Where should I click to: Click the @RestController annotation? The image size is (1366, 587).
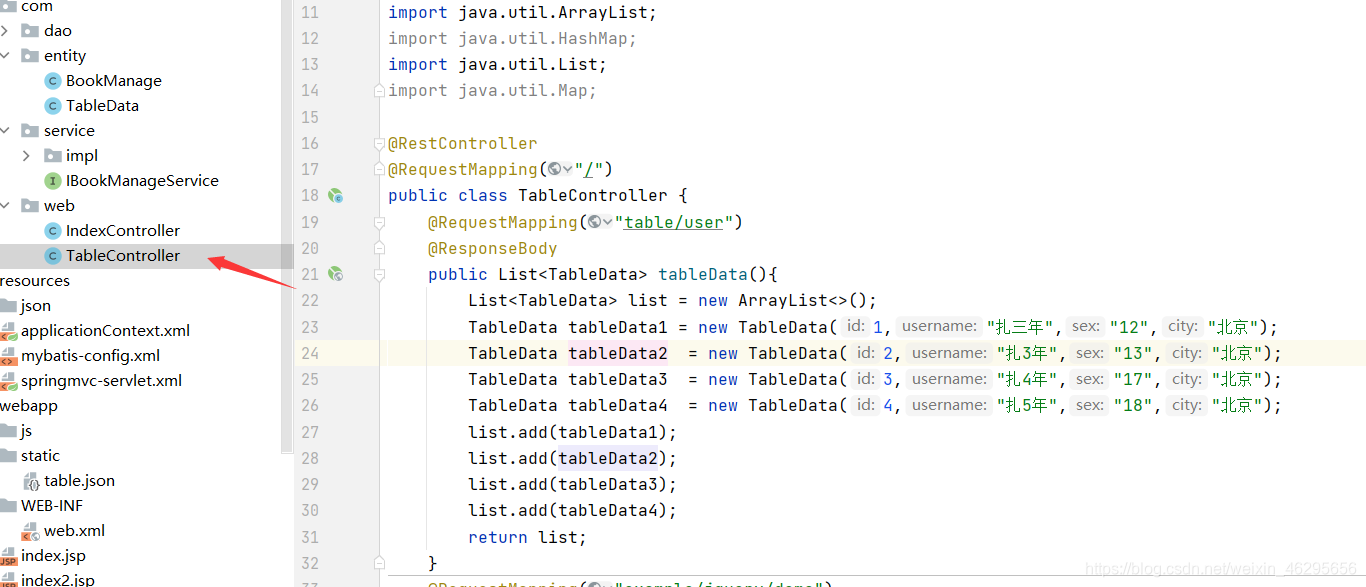pos(463,144)
